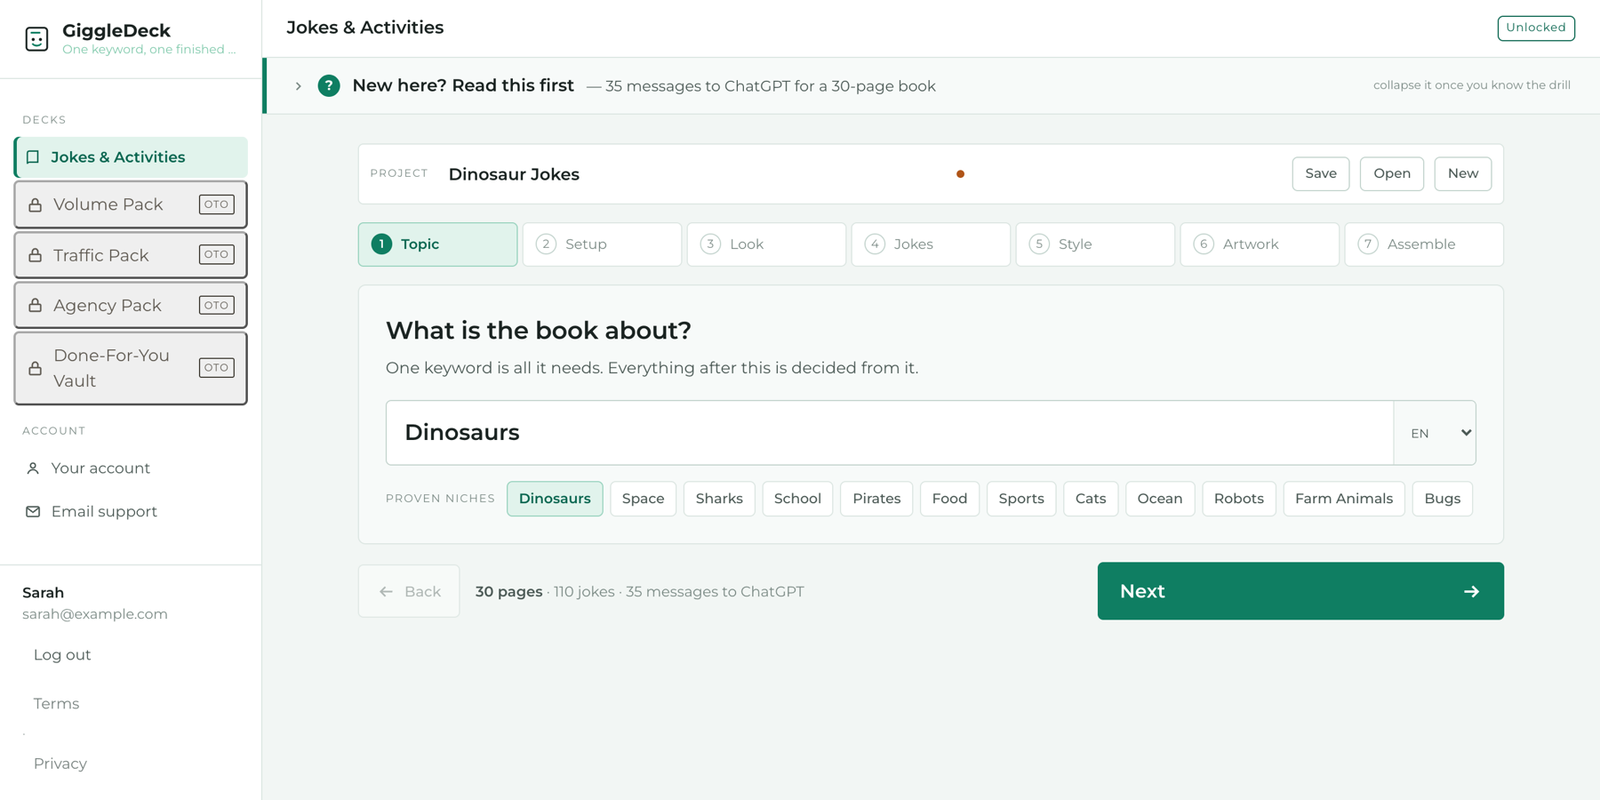Choose the Cats niche chip
1600x800 pixels.
click(1091, 499)
